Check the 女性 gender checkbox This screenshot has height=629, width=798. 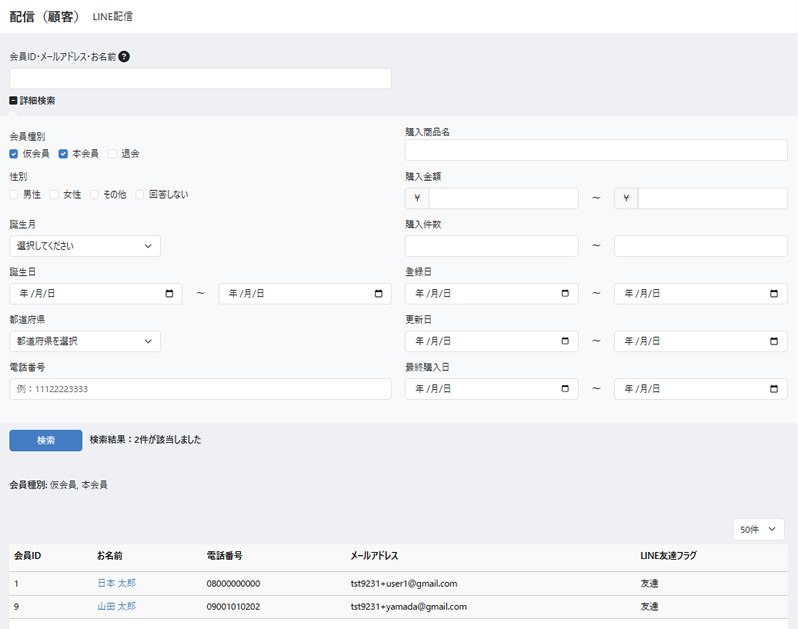click(x=54, y=194)
